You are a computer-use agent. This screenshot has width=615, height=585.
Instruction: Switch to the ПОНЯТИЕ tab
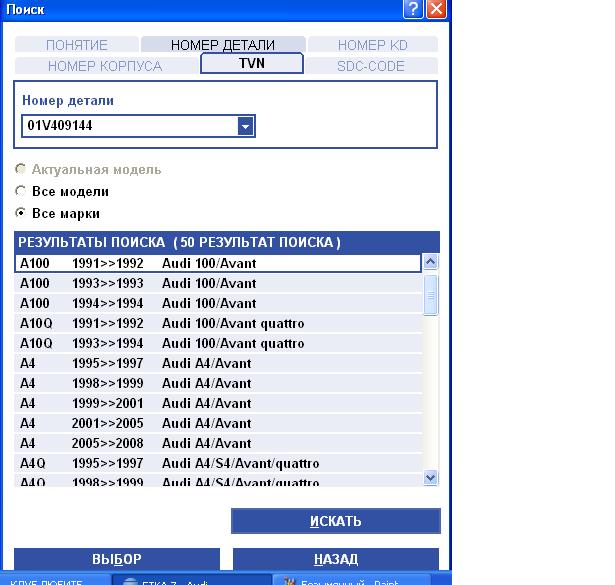[77, 45]
